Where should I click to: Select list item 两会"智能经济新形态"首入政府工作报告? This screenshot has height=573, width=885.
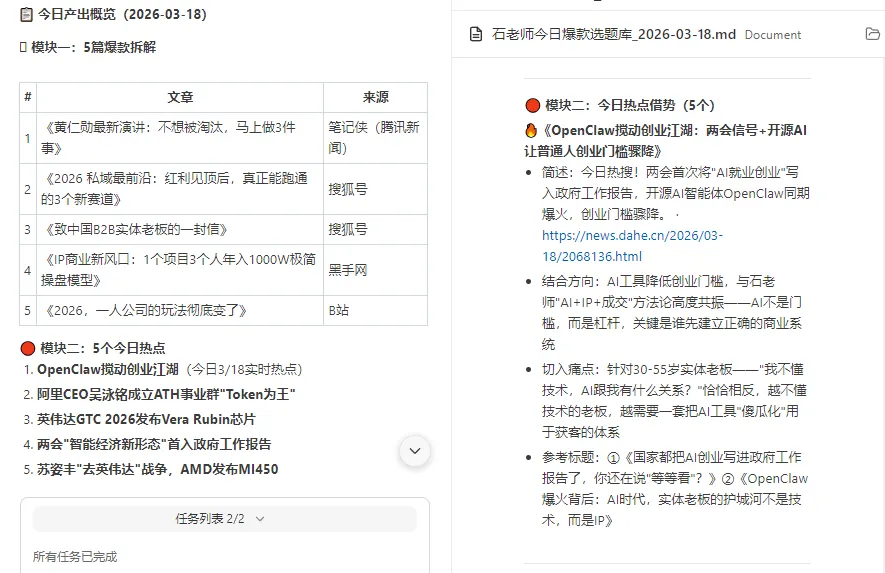[x=154, y=444]
